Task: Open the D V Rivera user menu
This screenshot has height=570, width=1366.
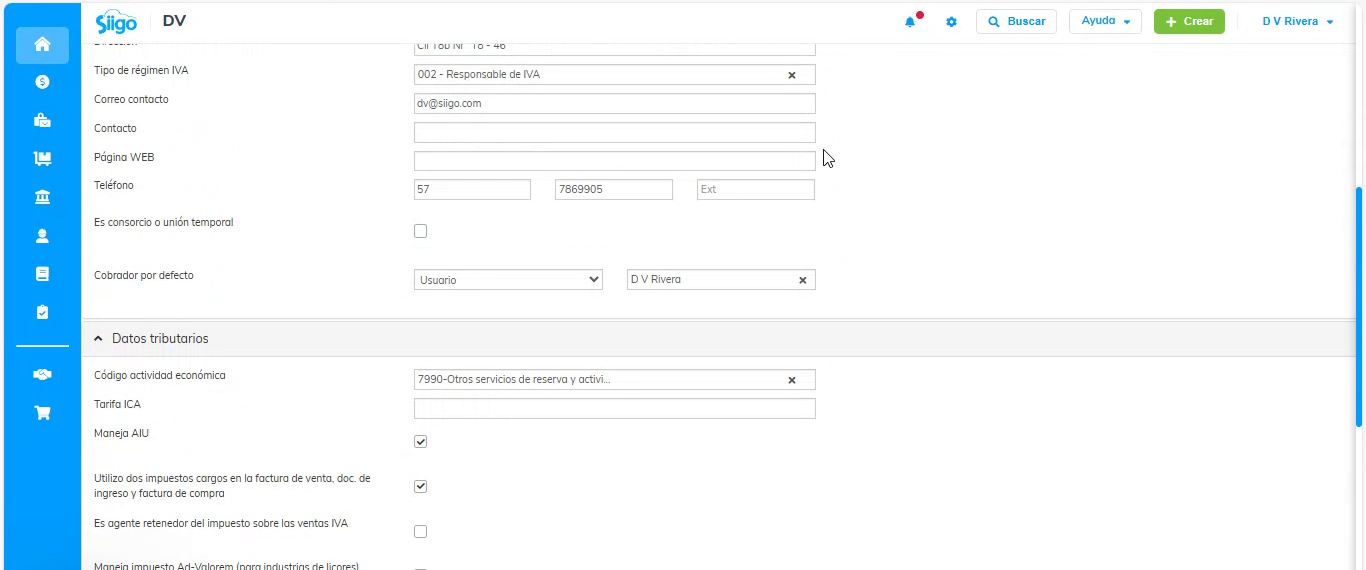Action: pyautogui.click(x=1298, y=22)
